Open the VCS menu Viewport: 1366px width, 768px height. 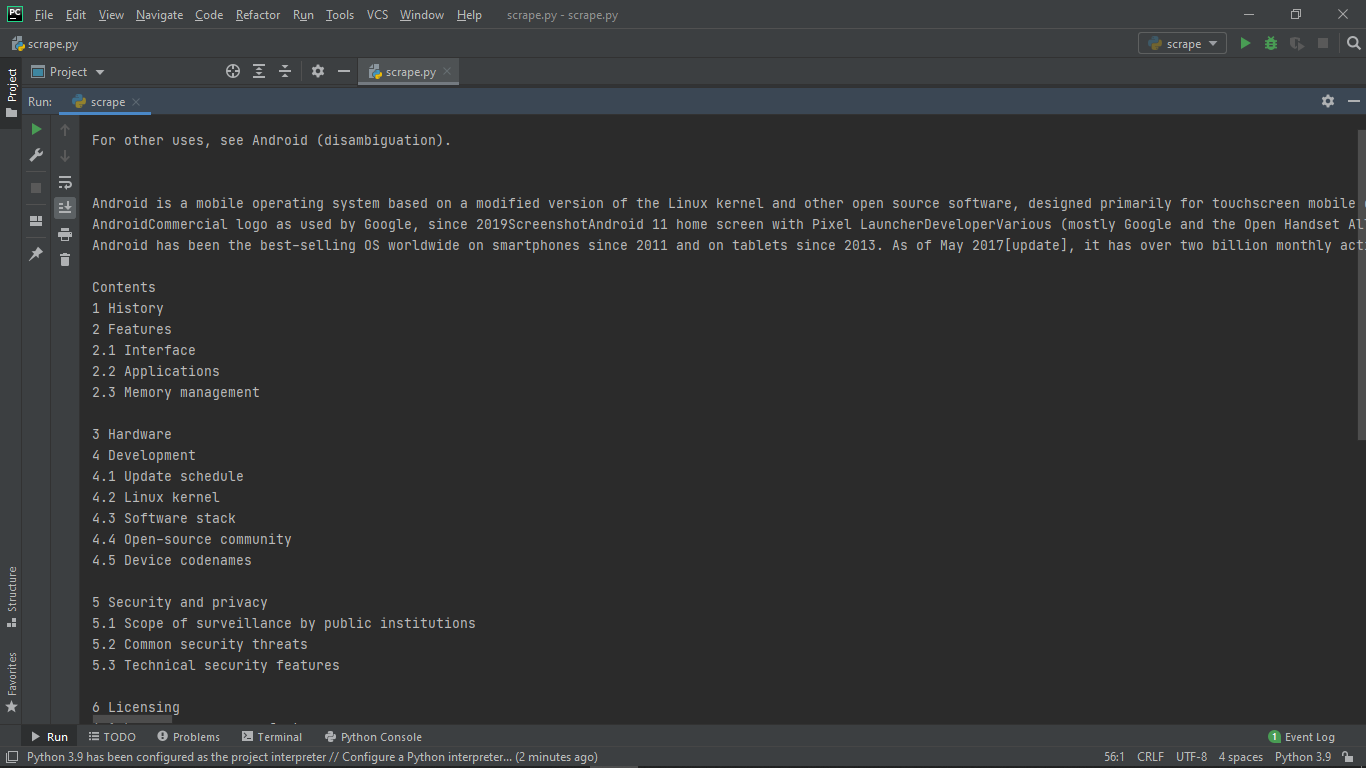pos(377,15)
